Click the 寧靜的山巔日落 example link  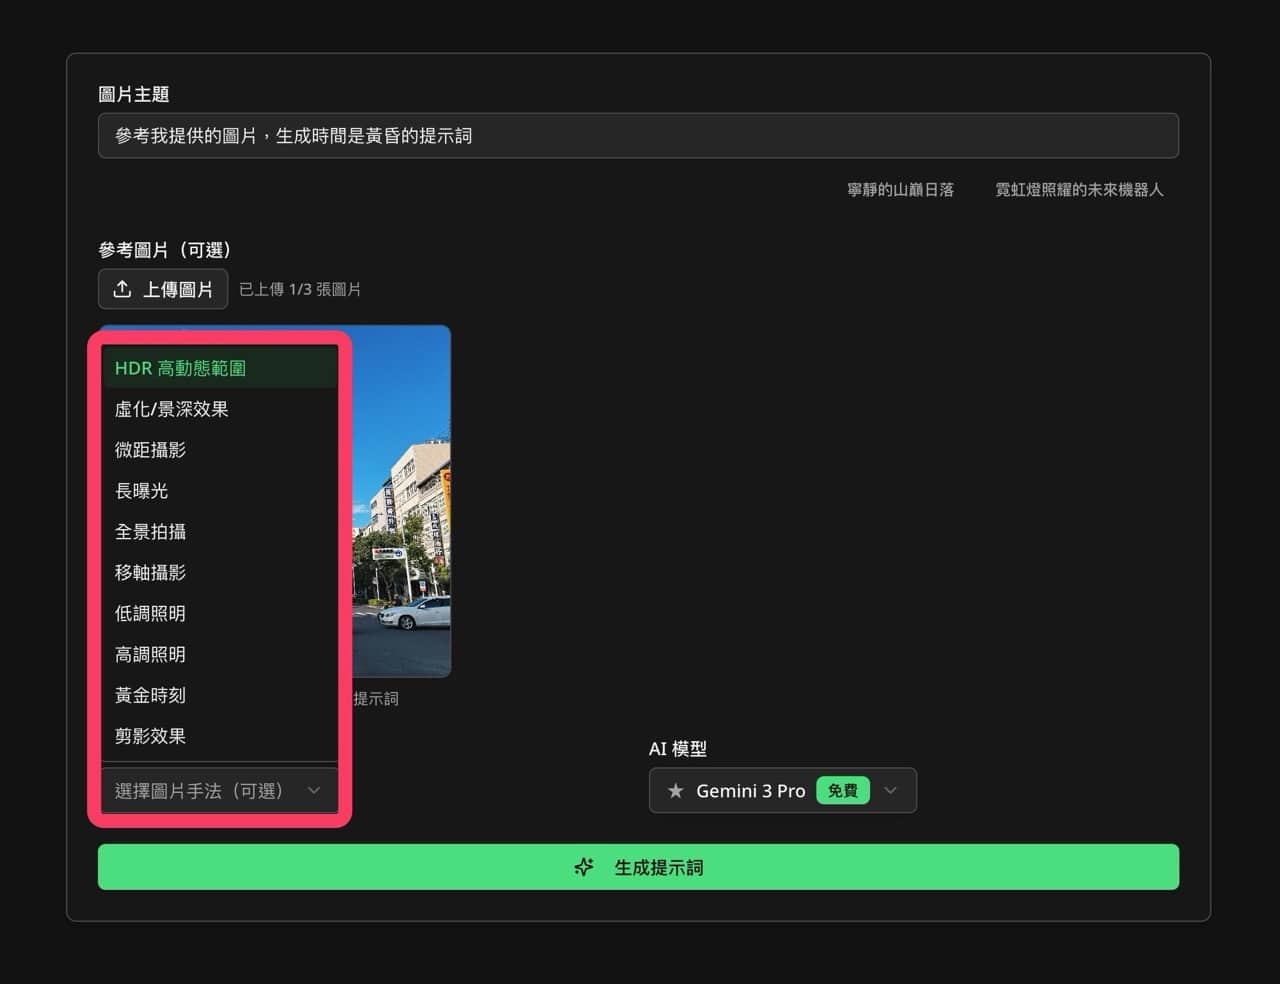[899, 189]
